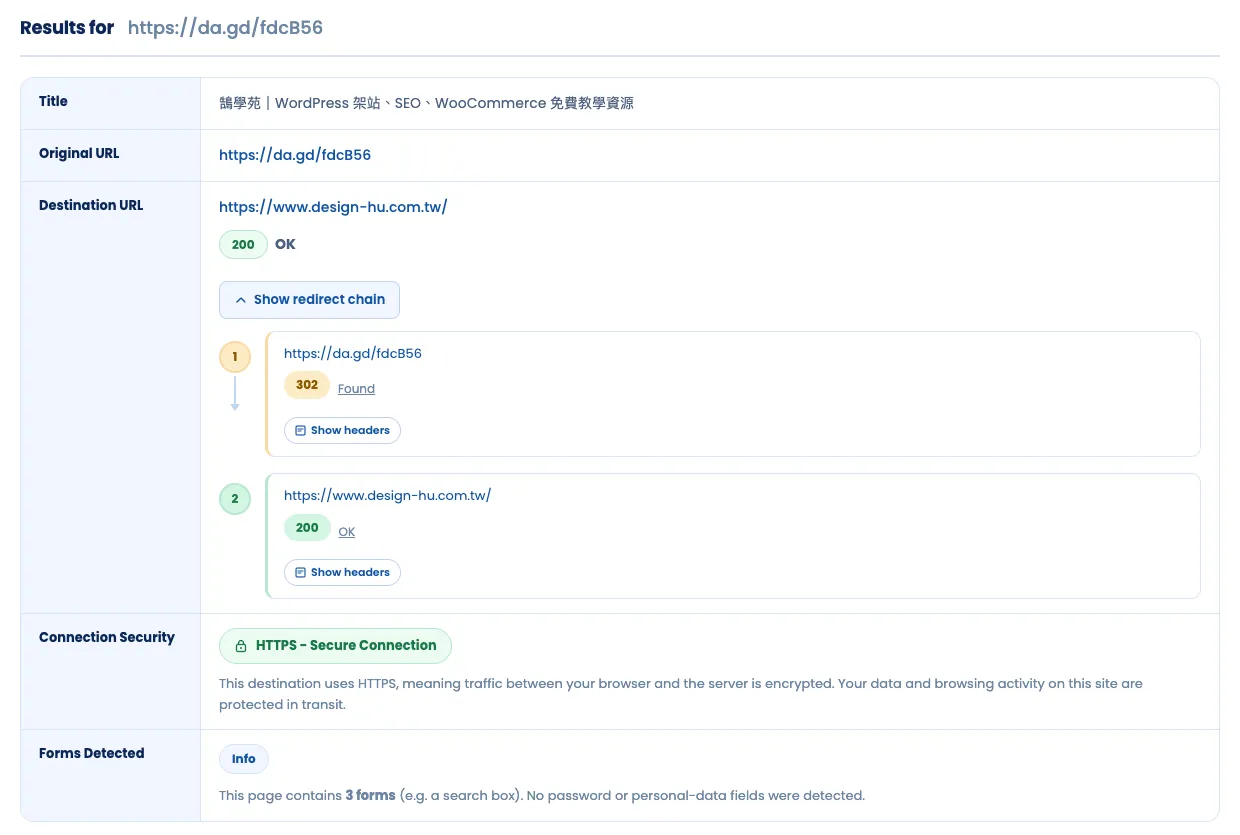Click the 'OK' status link in step 2
The height and width of the screenshot is (835, 1240).
pos(346,532)
